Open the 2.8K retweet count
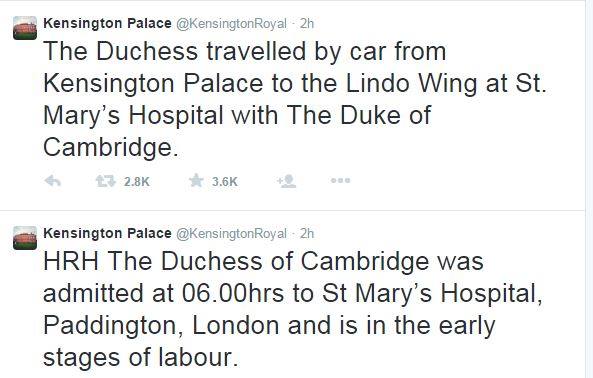Image resolution: width=593 pixels, height=378 pixels. [137, 182]
